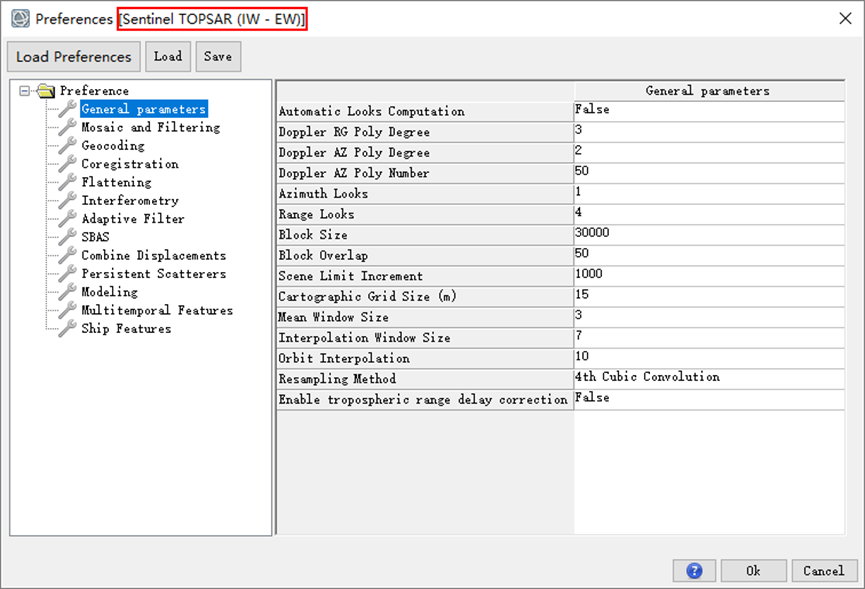Select the Geocoding preferences node
This screenshot has width=865, height=589.
pos(113,145)
